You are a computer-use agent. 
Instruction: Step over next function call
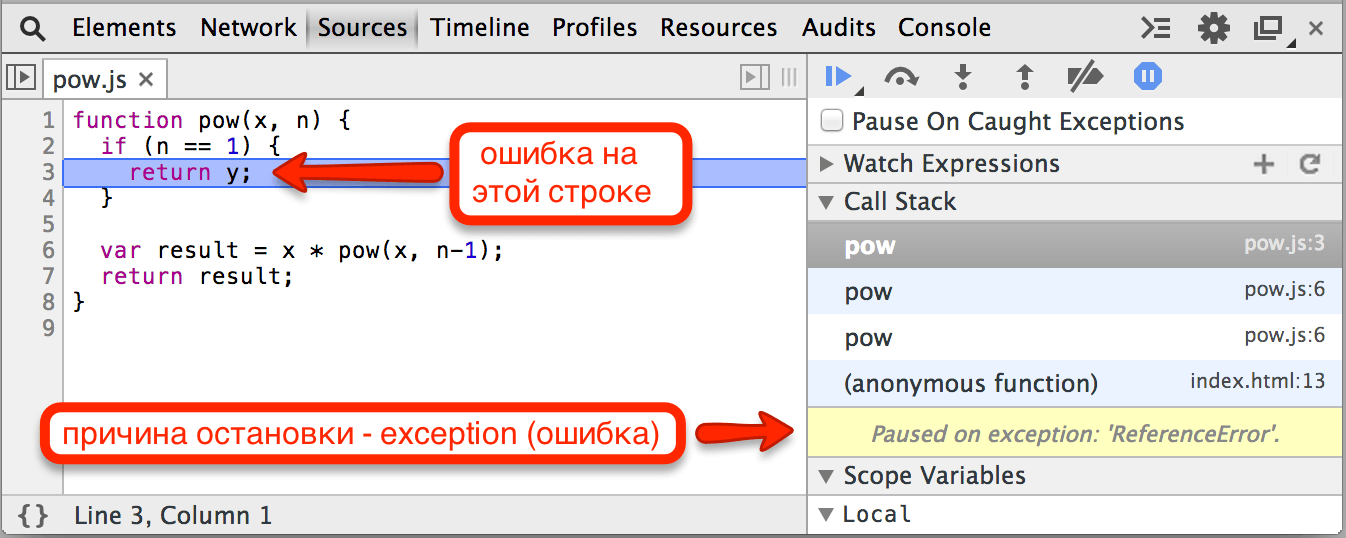coord(901,77)
